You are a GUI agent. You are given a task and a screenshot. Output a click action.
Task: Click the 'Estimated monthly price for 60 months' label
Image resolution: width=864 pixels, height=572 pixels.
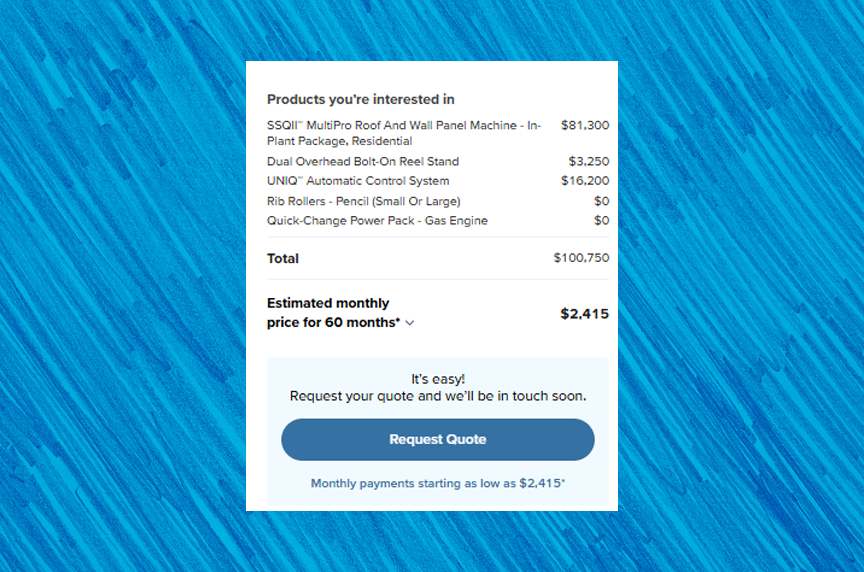(333, 312)
